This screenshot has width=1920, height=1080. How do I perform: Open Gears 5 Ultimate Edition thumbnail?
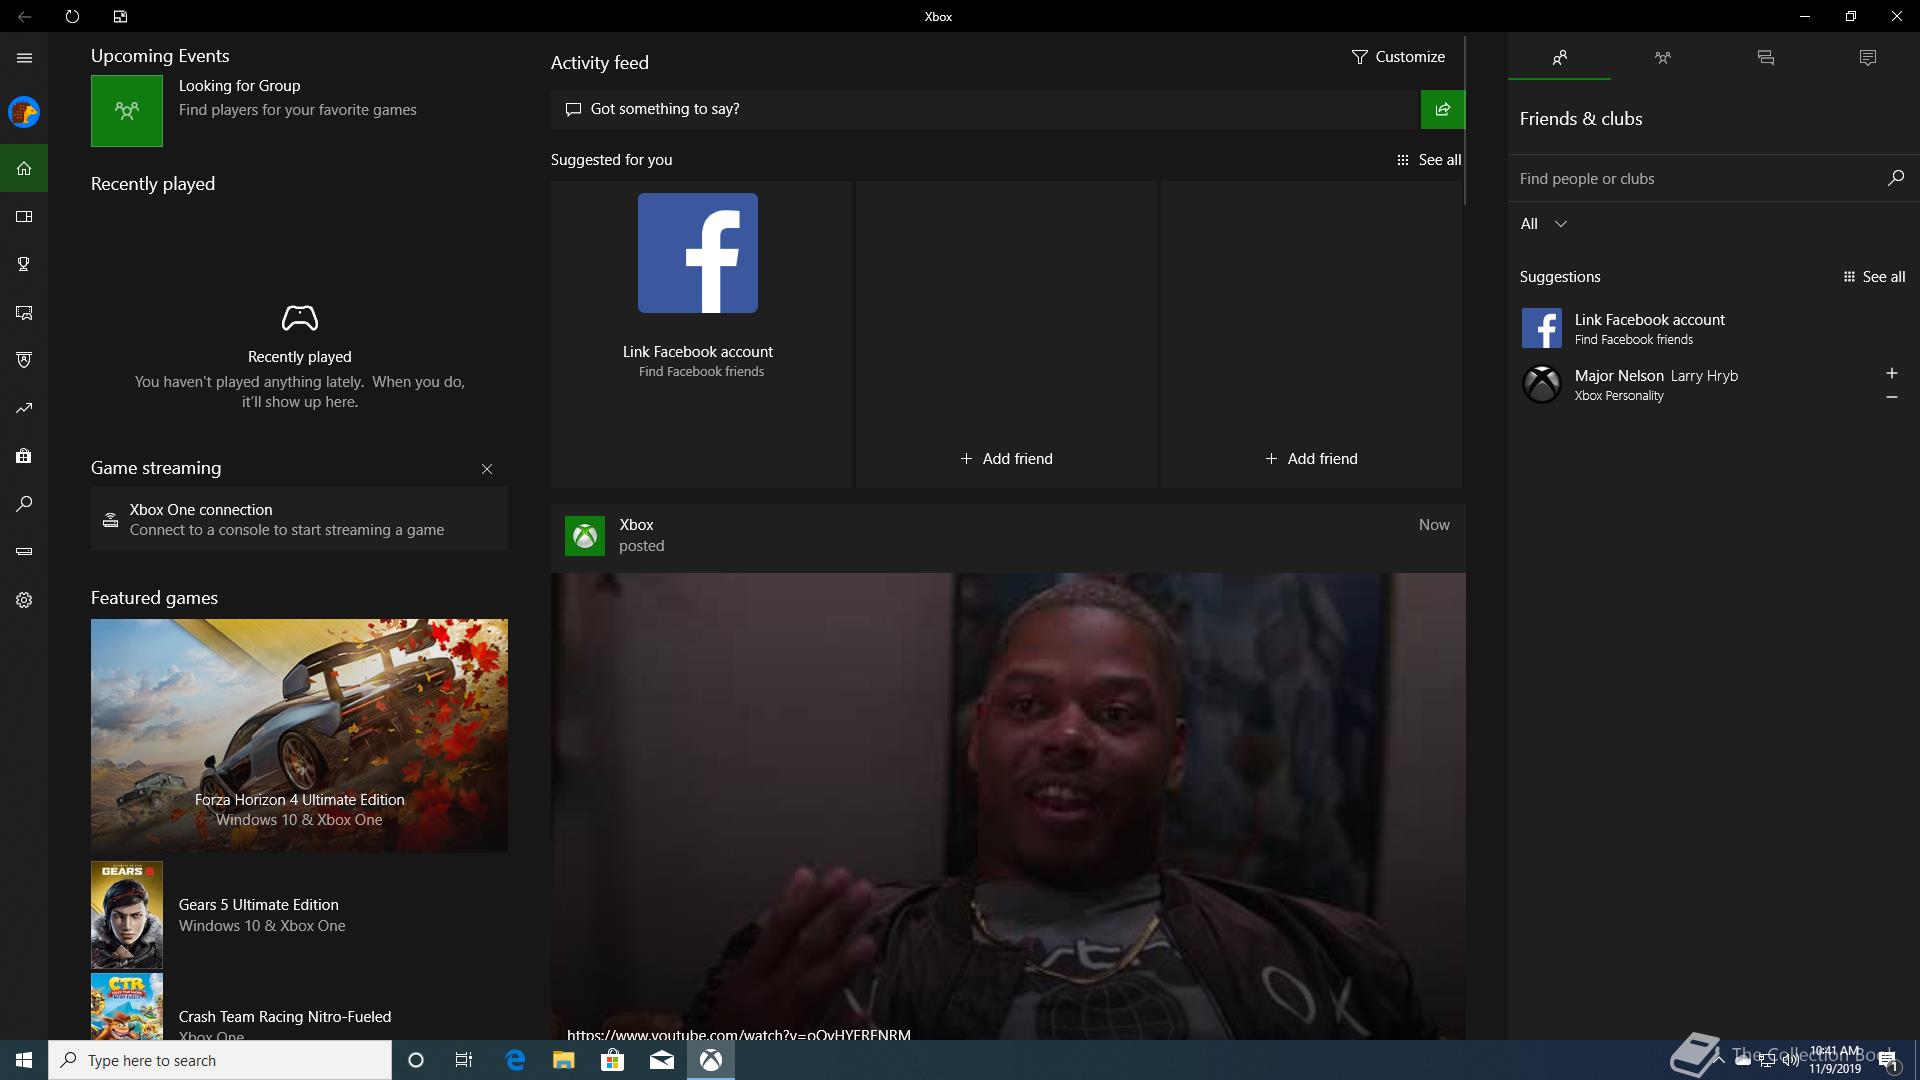(127, 915)
